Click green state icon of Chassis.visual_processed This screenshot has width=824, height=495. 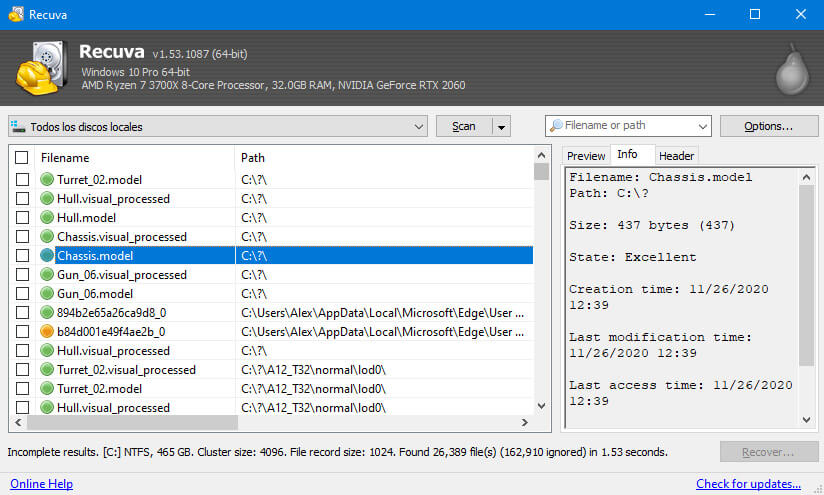(47, 236)
